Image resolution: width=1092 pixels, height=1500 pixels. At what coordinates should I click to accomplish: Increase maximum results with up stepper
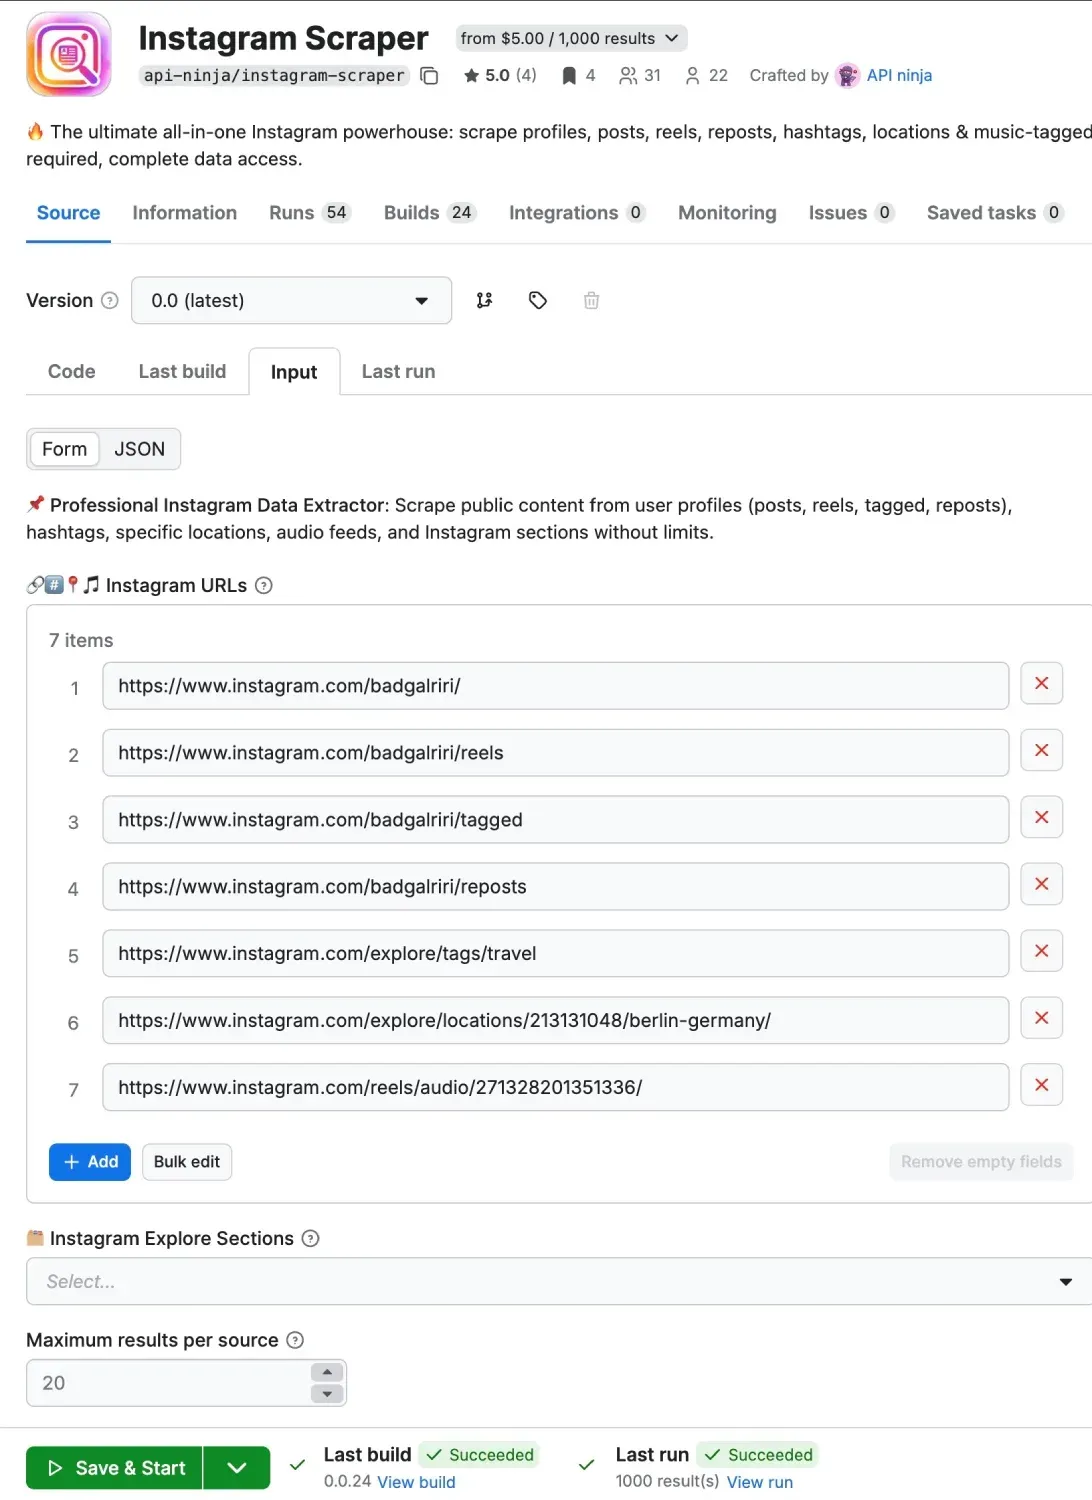click(327, 1372)
